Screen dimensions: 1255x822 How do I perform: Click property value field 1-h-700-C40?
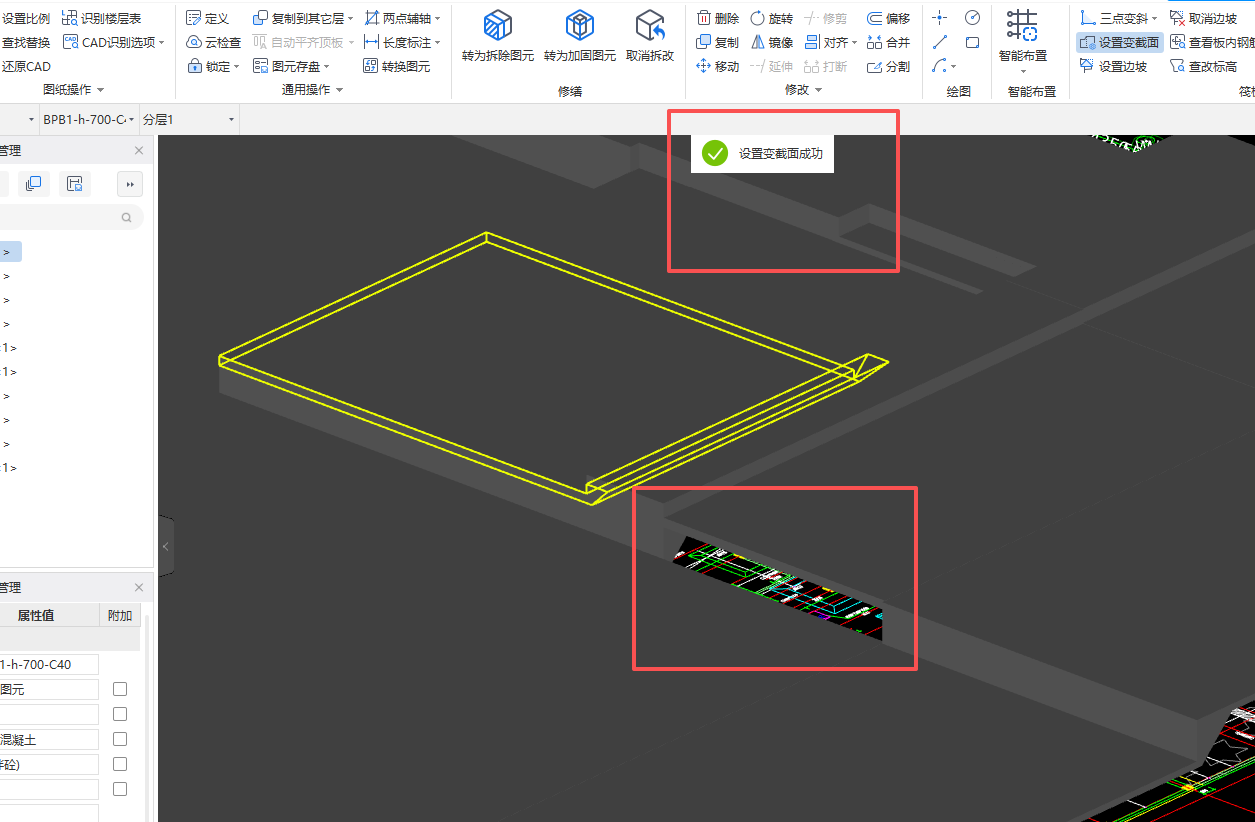click(x=49, y=664)
